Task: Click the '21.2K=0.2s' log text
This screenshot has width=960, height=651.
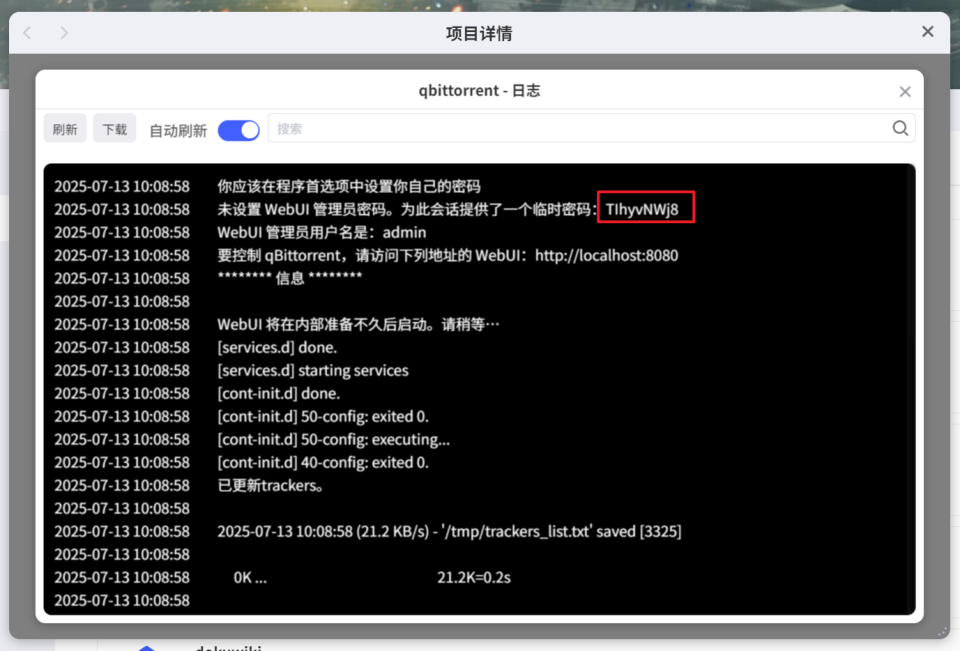Action: click(x=474, y=578)
